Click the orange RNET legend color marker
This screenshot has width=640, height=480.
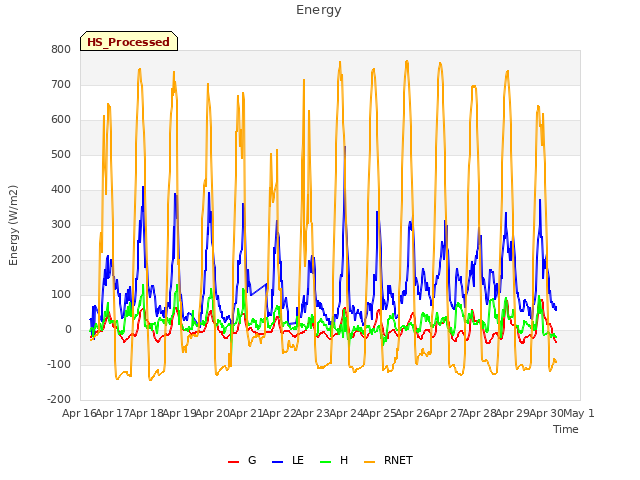pos(369,462)
